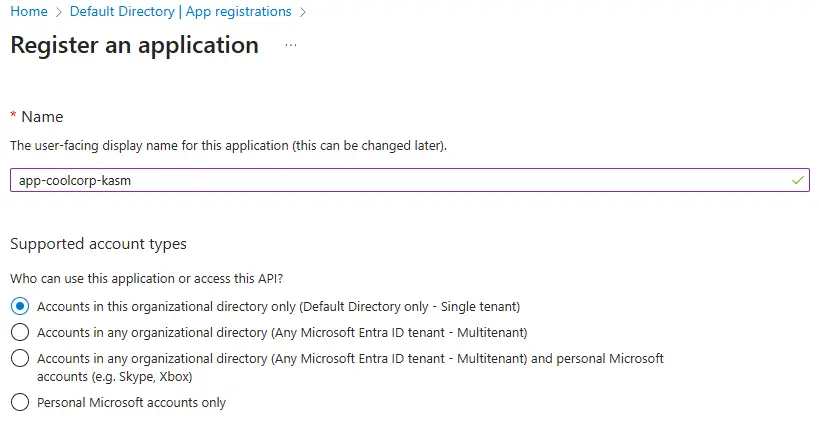Open the ellipsis more options menu
The width and height of the screenshot is (819, 423).
tap(291, 46)
